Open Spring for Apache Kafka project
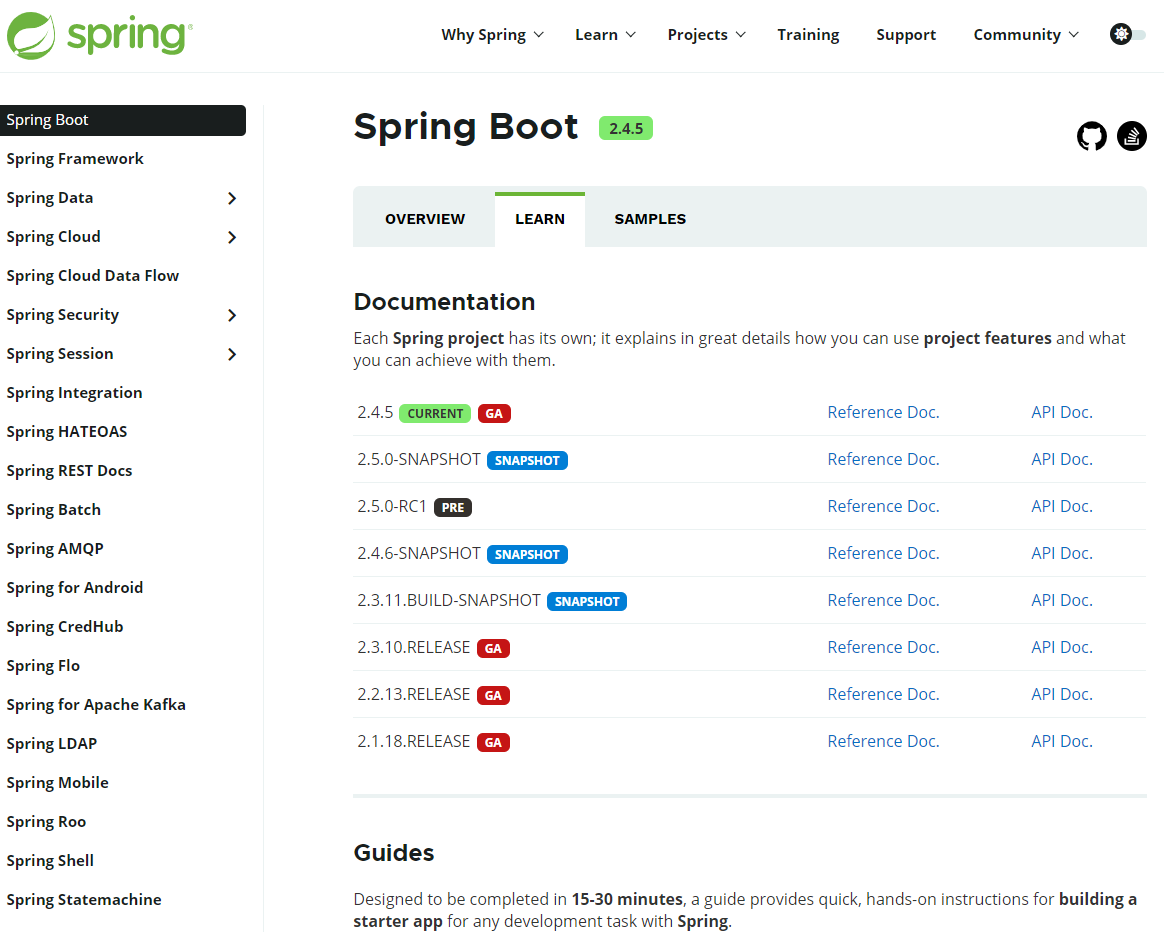Screen dimensions: 1164x932 tap(96, 705)
